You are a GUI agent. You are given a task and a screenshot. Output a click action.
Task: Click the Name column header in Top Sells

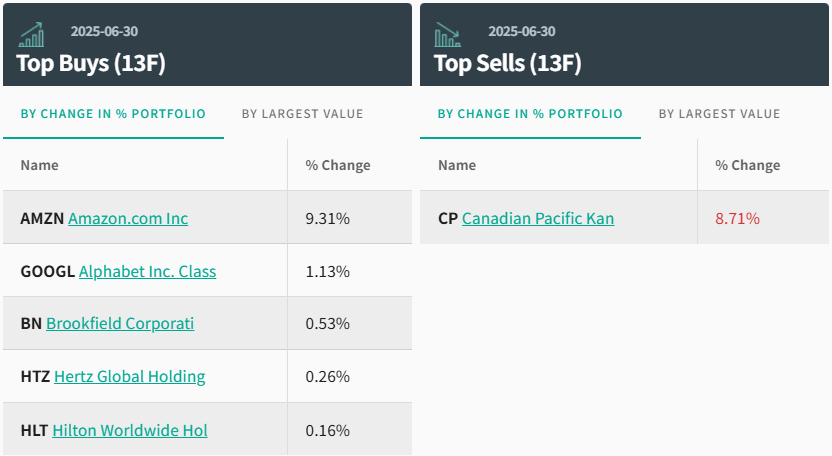click(x=457, y=165)
